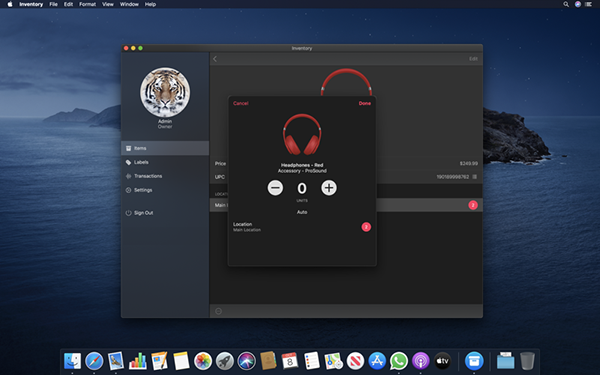This screenshot has height=375, width=600.
Task: Open Calendar from the dock
Action: click(x=290, y=360)
